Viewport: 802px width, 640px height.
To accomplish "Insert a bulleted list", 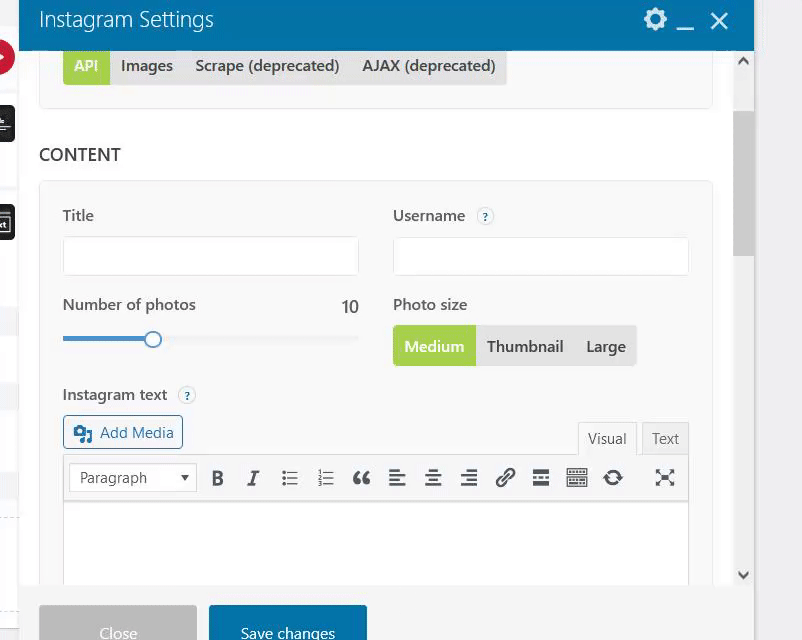I will tap(290, 478).
